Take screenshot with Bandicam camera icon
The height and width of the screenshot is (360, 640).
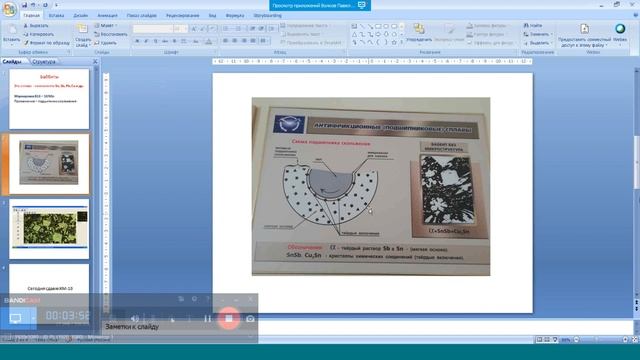(250, 319)
